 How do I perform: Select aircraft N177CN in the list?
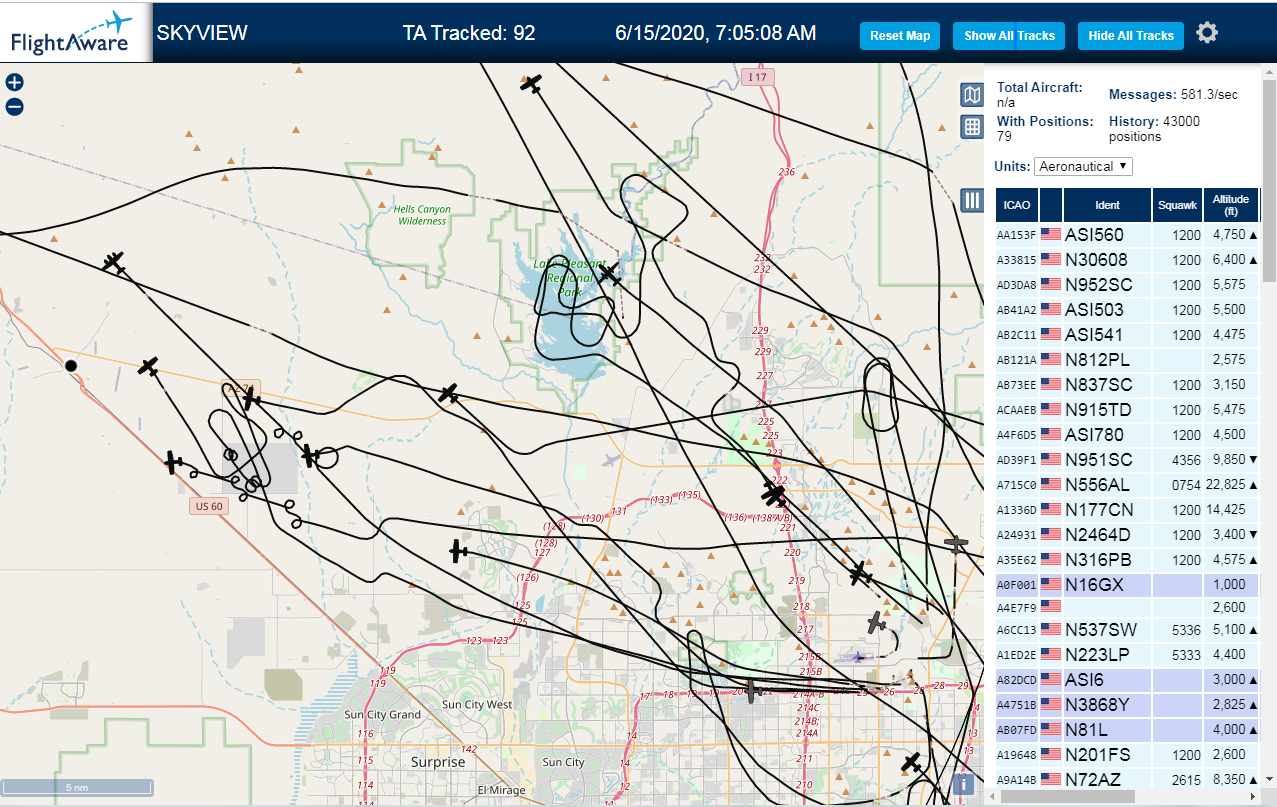click(1128, 510)
